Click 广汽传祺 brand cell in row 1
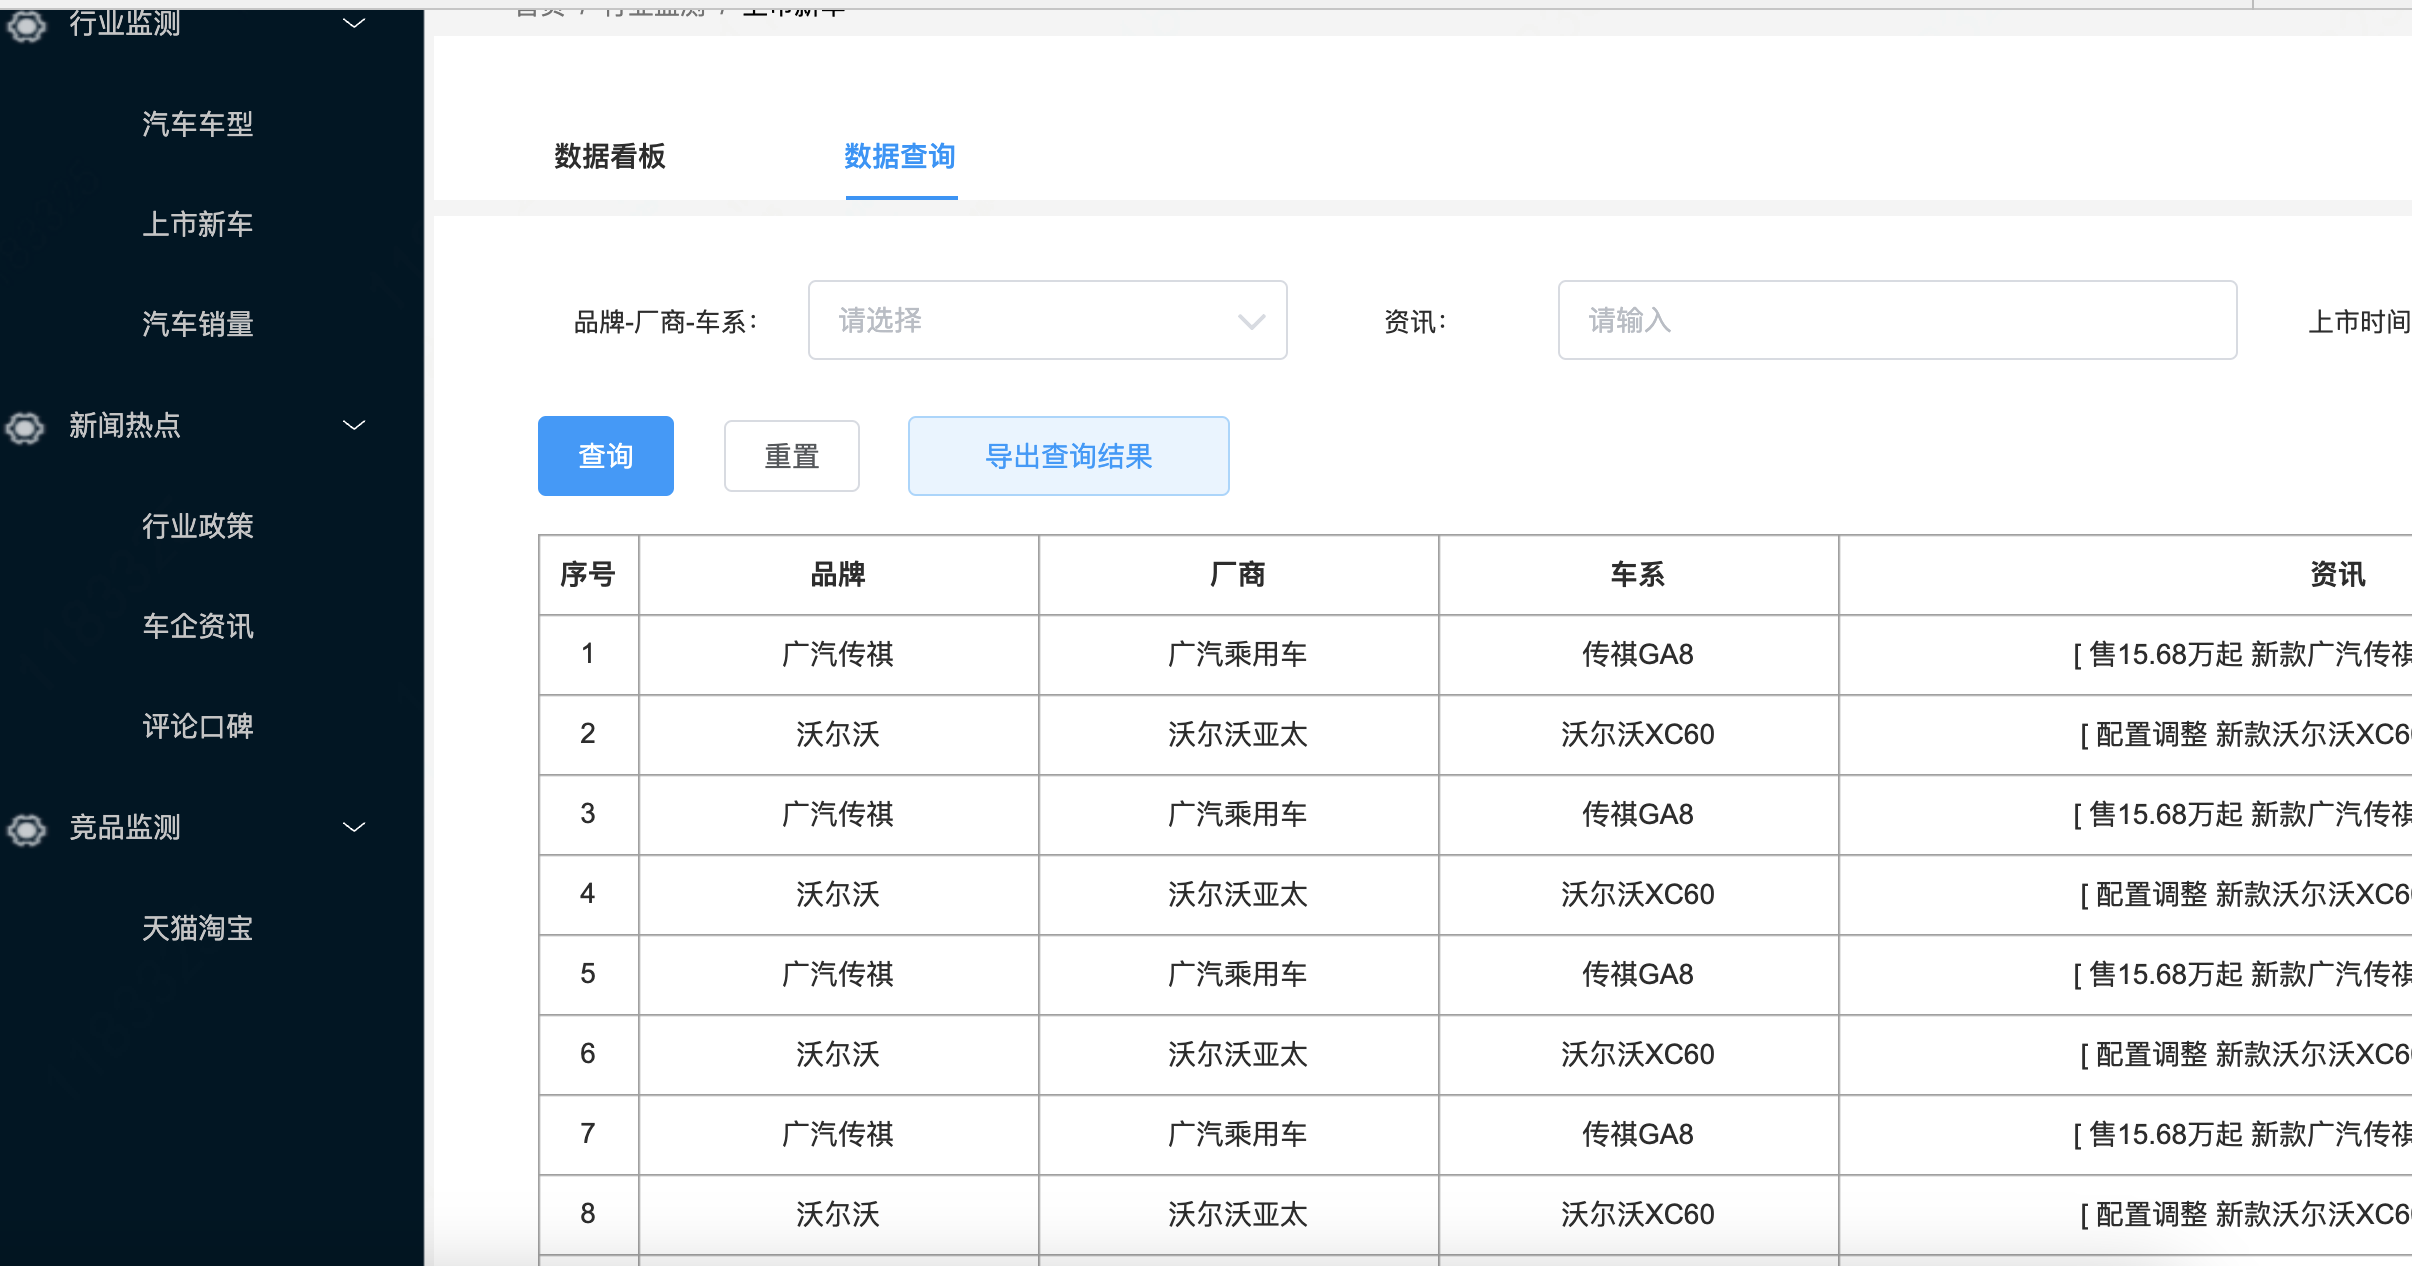Viewport: 2412px width, 1266px height. tap(838, 655)
